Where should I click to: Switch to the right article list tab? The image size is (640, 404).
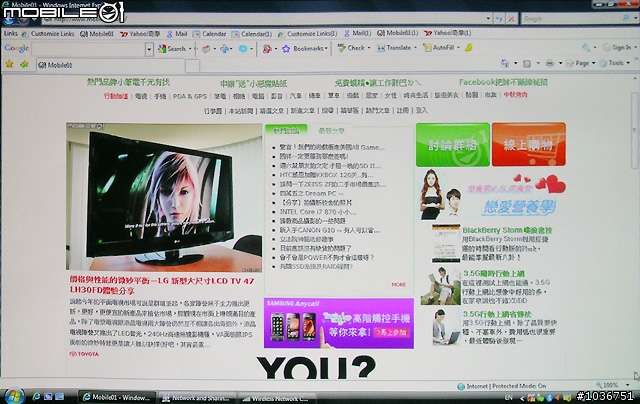coord(331,131)
